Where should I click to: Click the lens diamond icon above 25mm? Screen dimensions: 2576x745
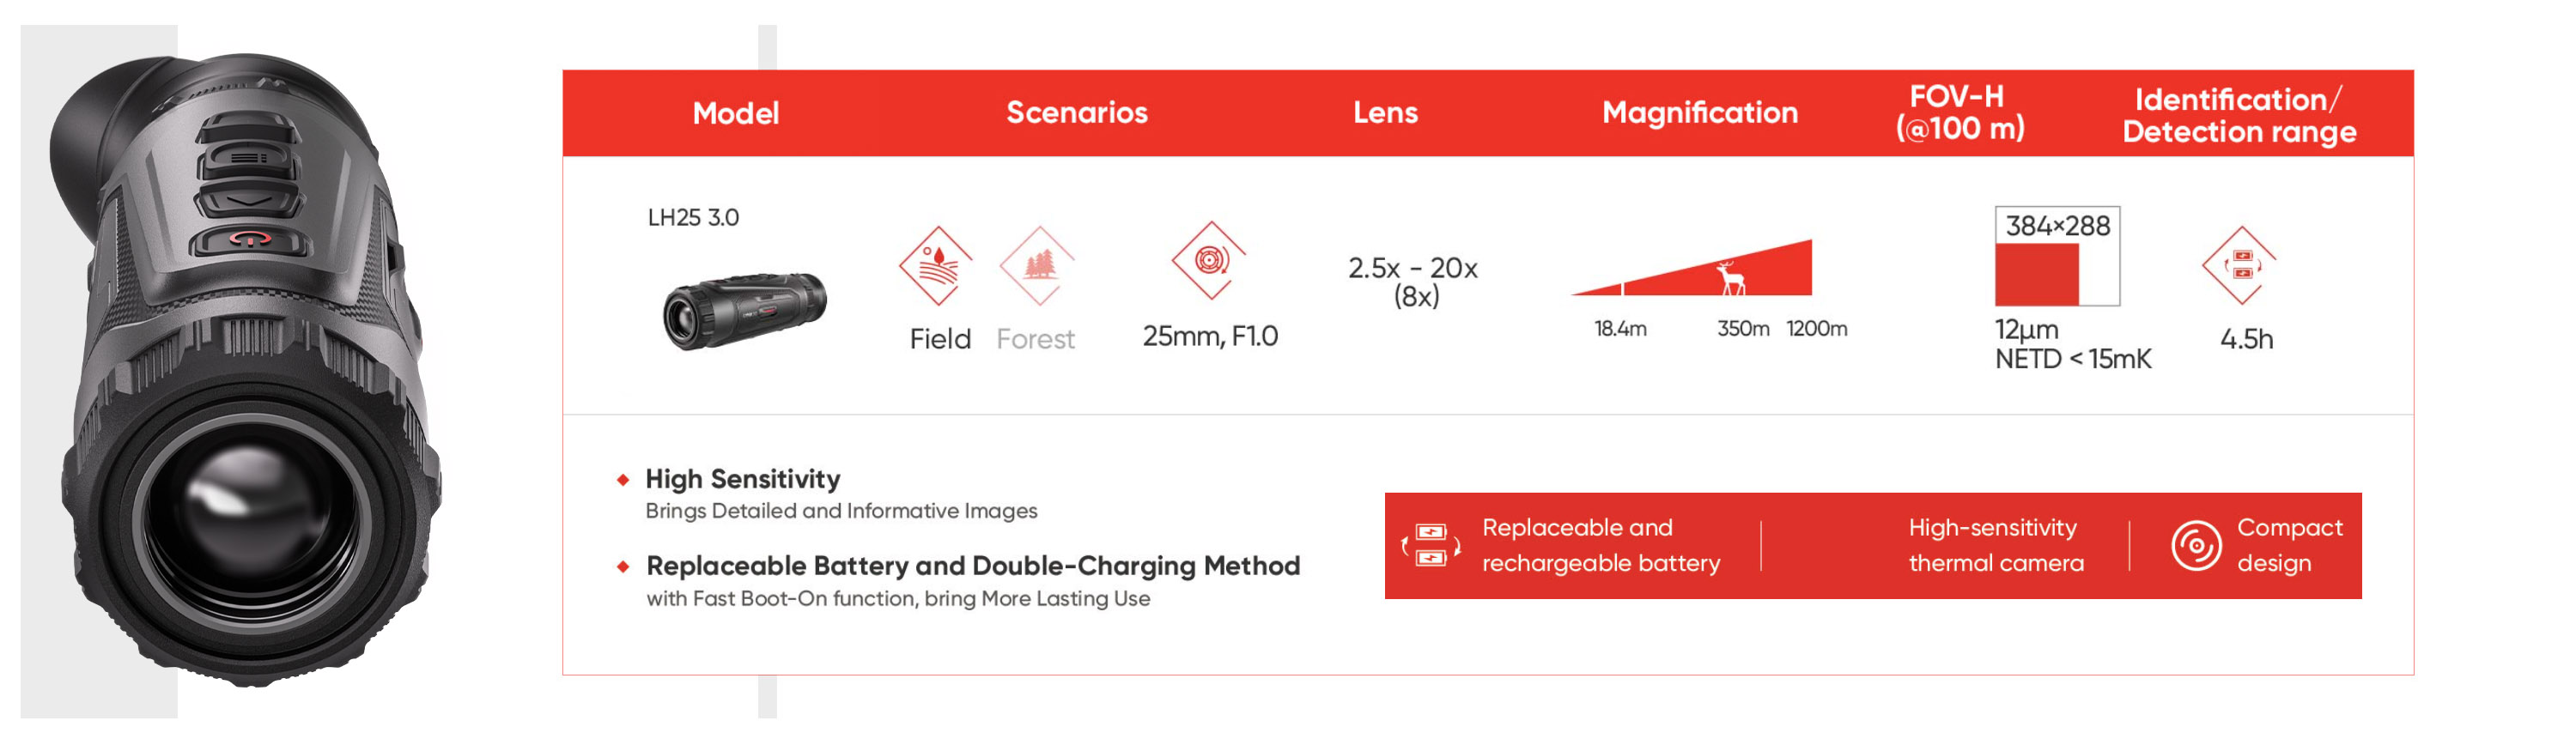[1209, 260]
